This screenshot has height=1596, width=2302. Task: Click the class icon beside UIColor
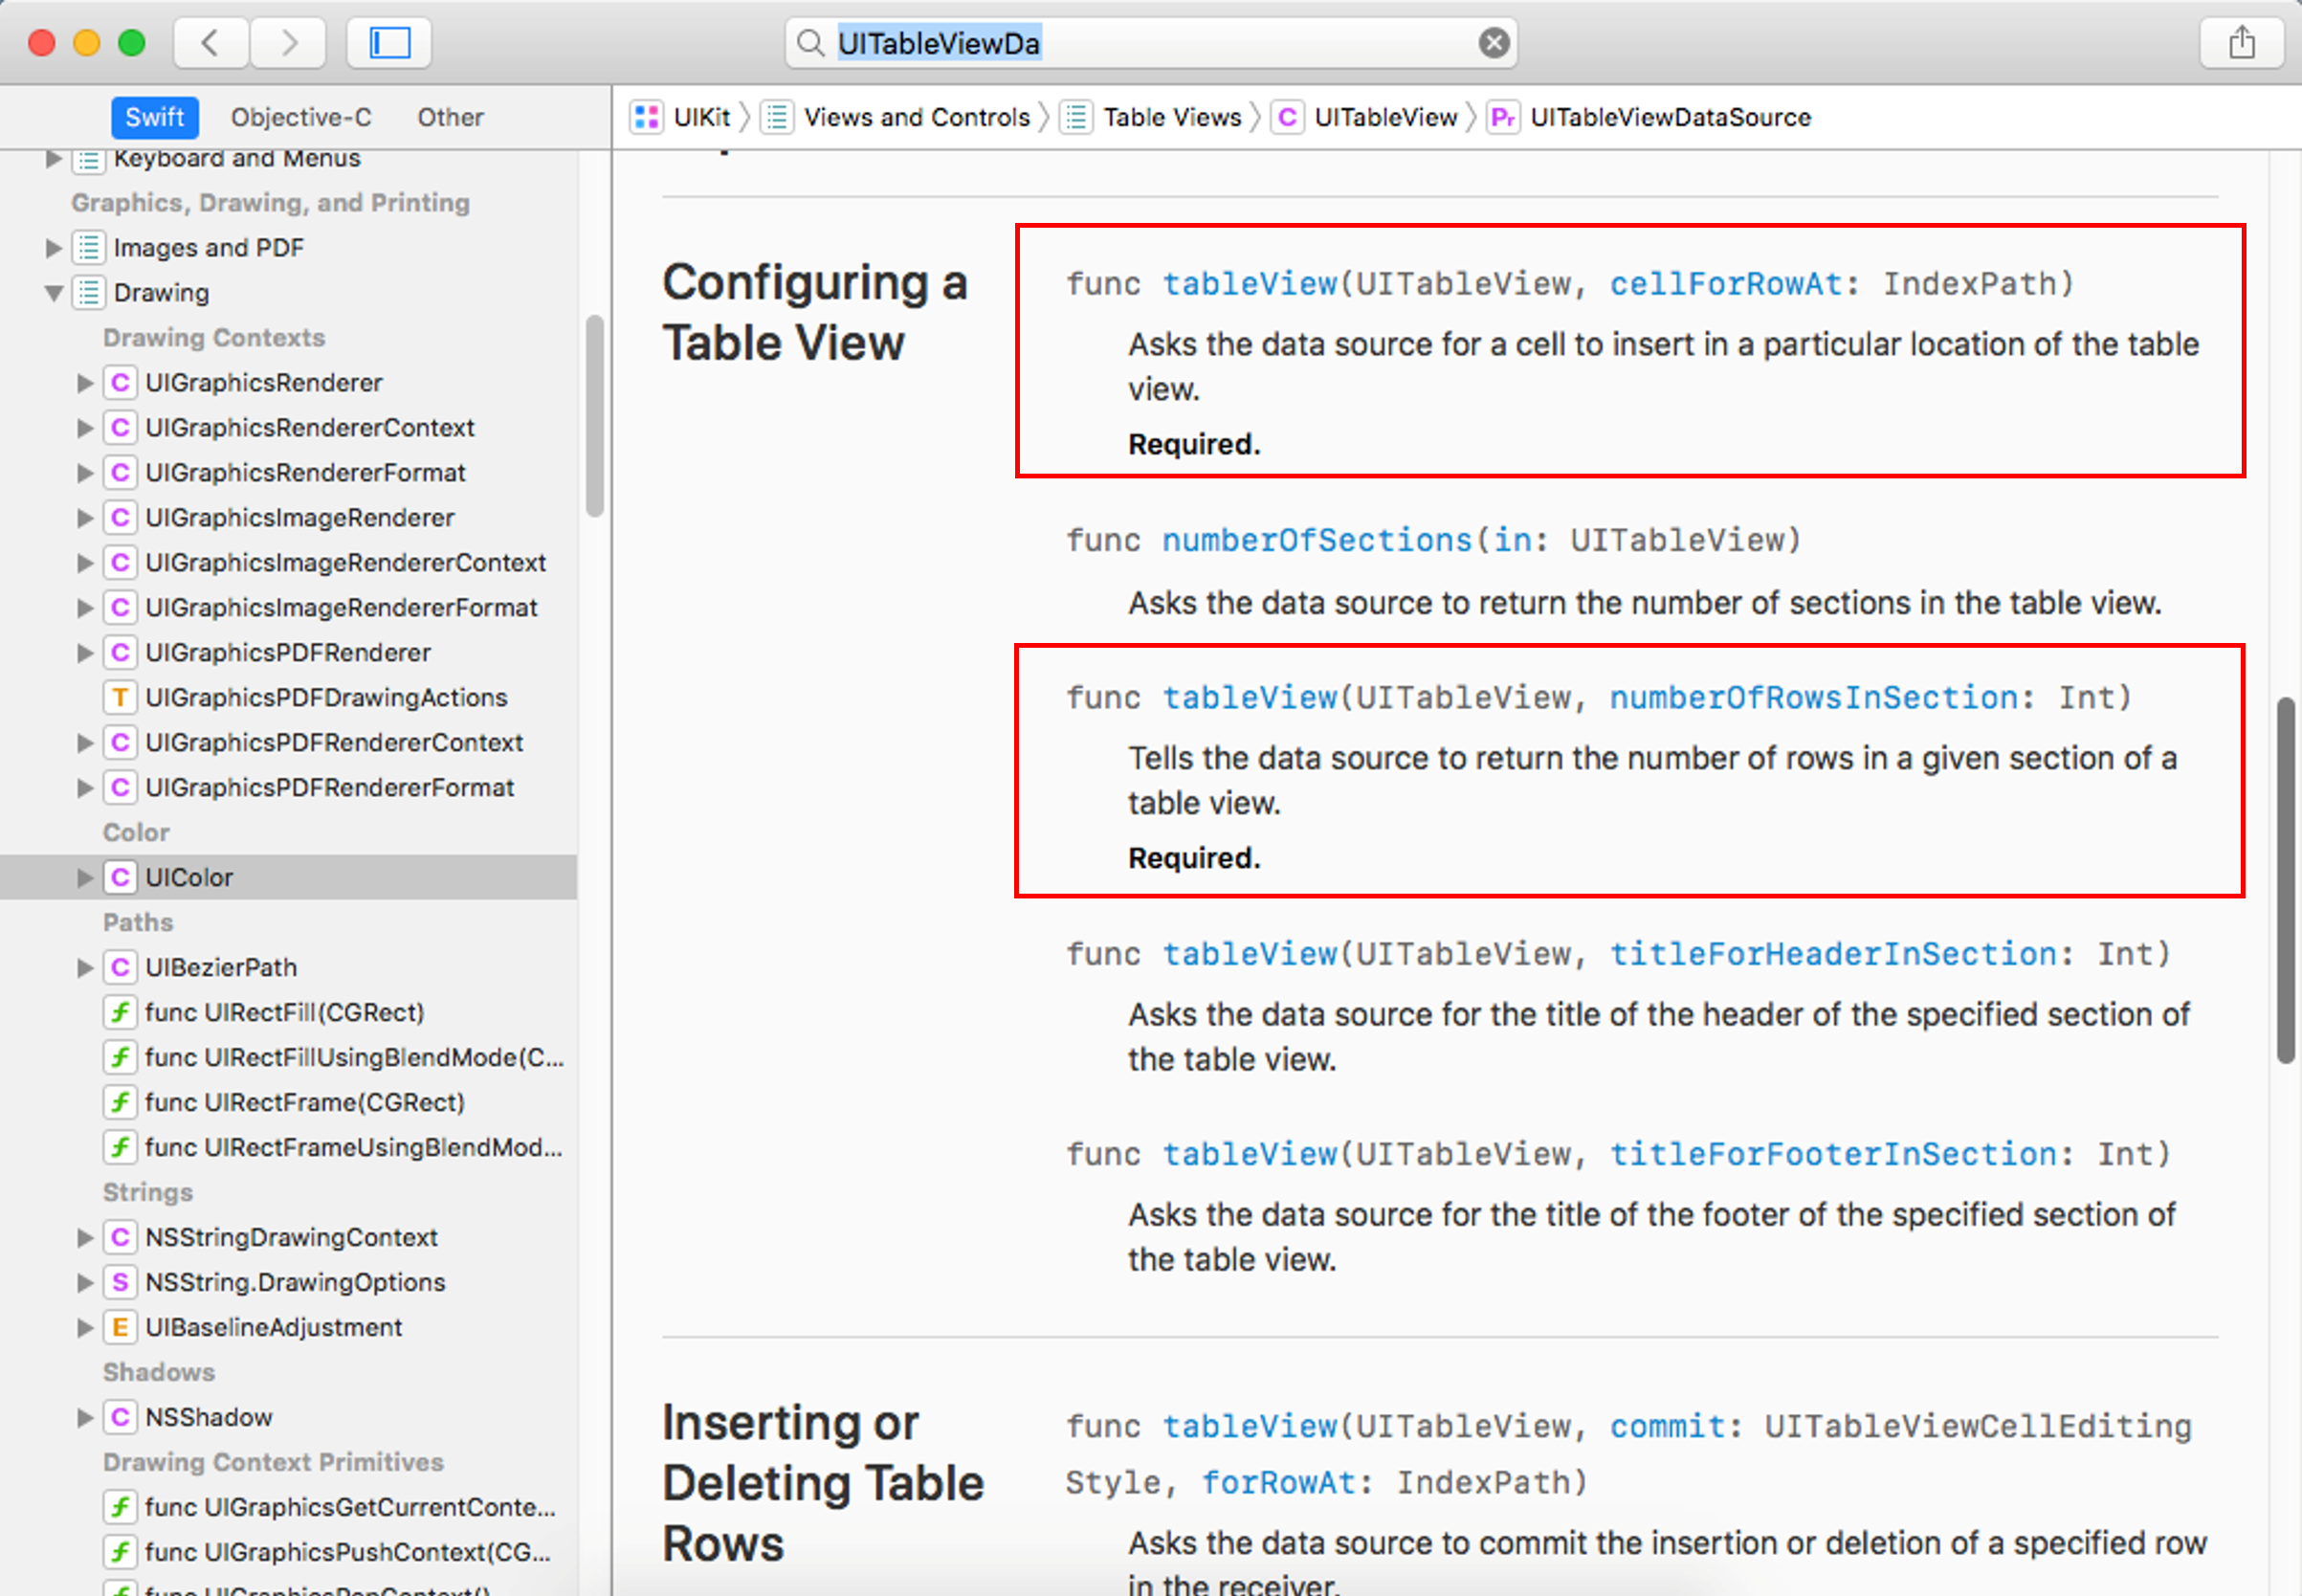point(120,877)
